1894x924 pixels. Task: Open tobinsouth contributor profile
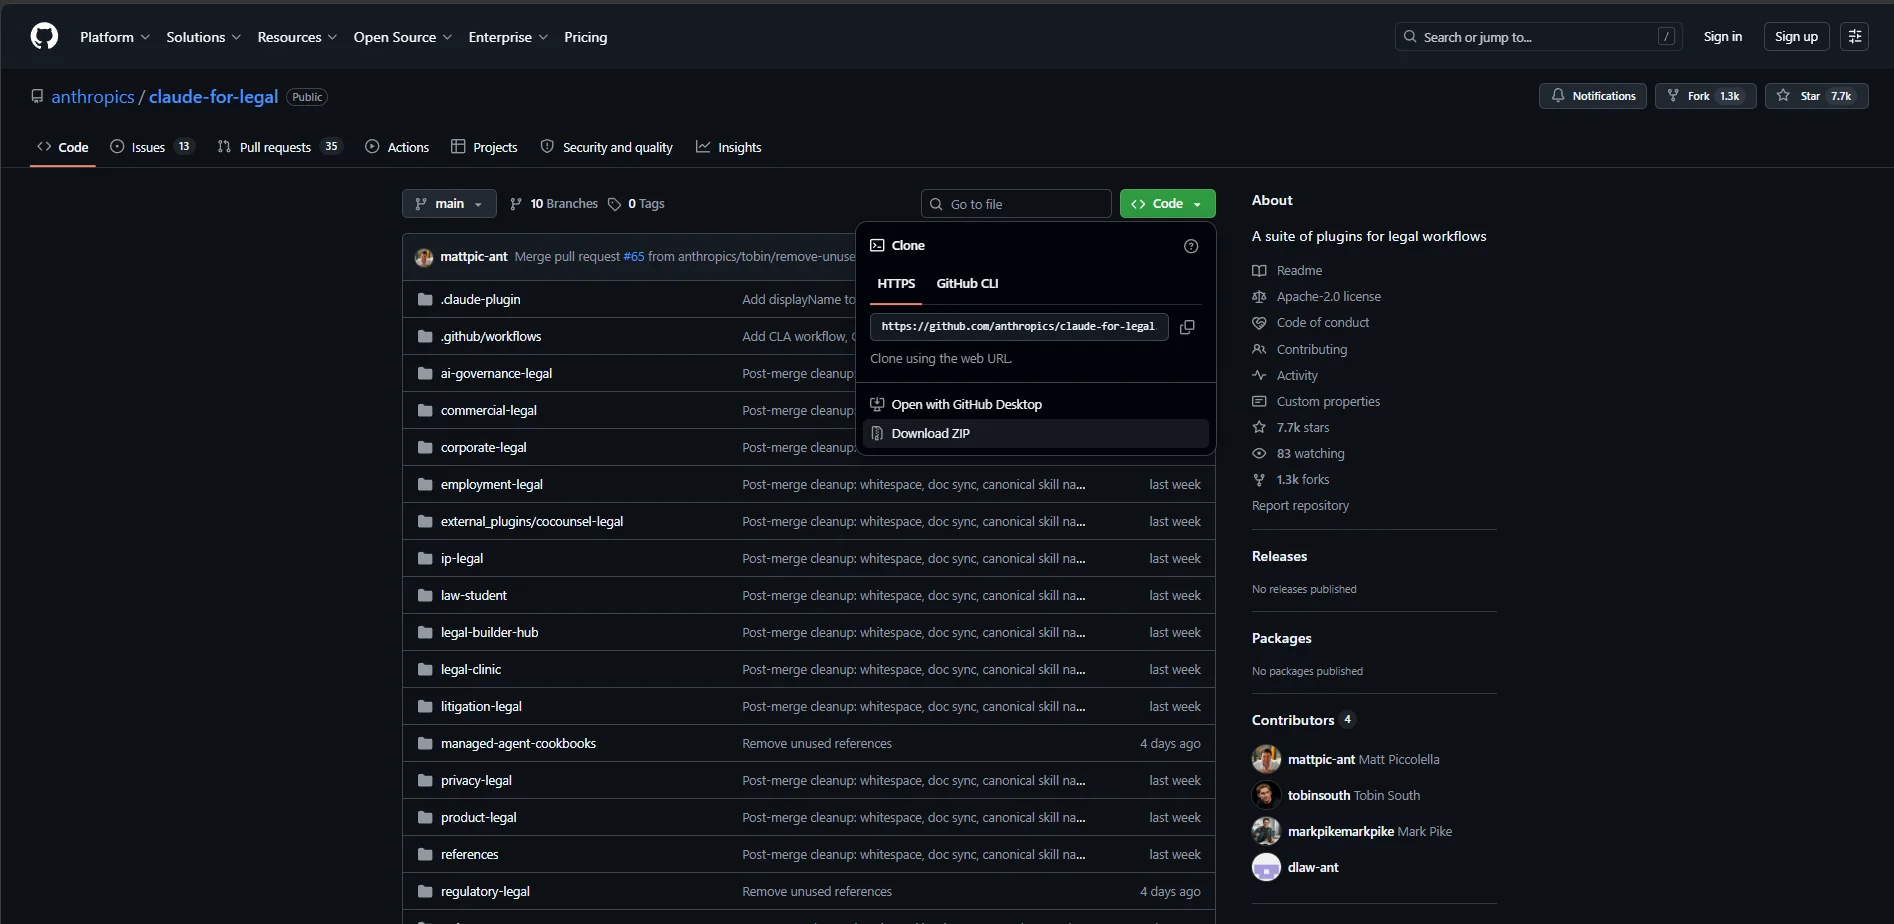(x=1319, y=796)
